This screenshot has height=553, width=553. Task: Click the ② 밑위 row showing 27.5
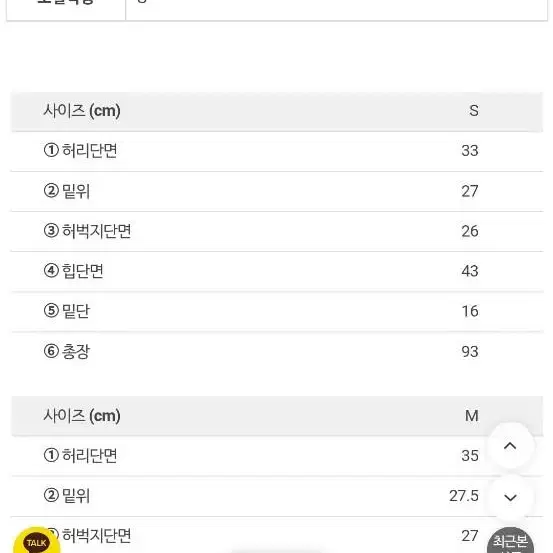tap(277, 496)
